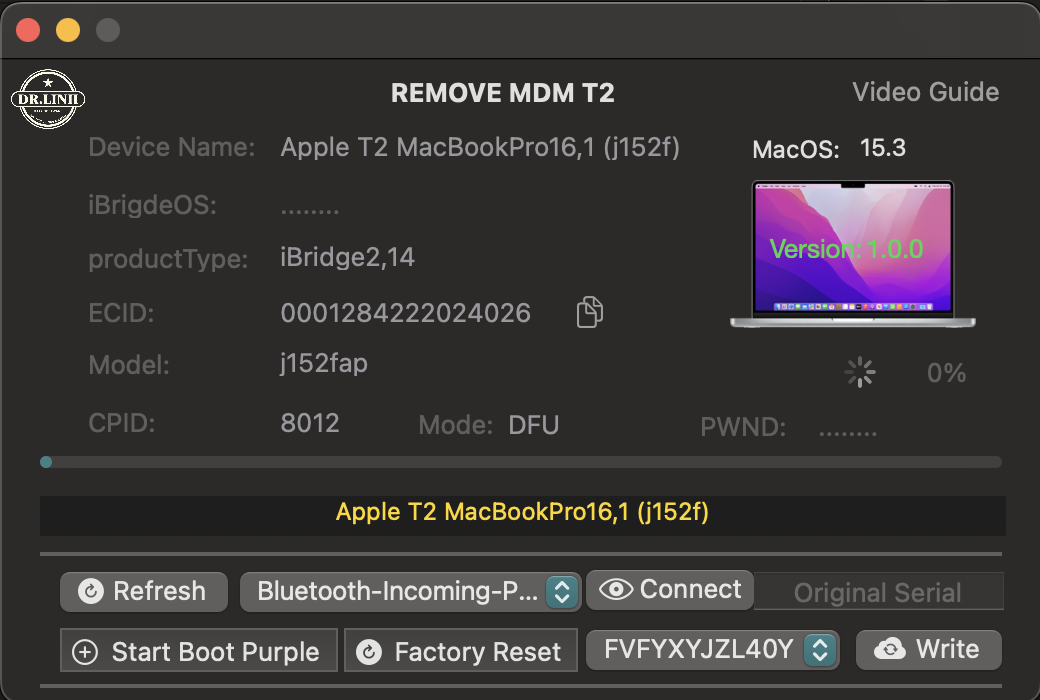This screenshot has width=1040, height=700.
Task: Click the productType value iBridge2,14
Action: pos(348,257)
